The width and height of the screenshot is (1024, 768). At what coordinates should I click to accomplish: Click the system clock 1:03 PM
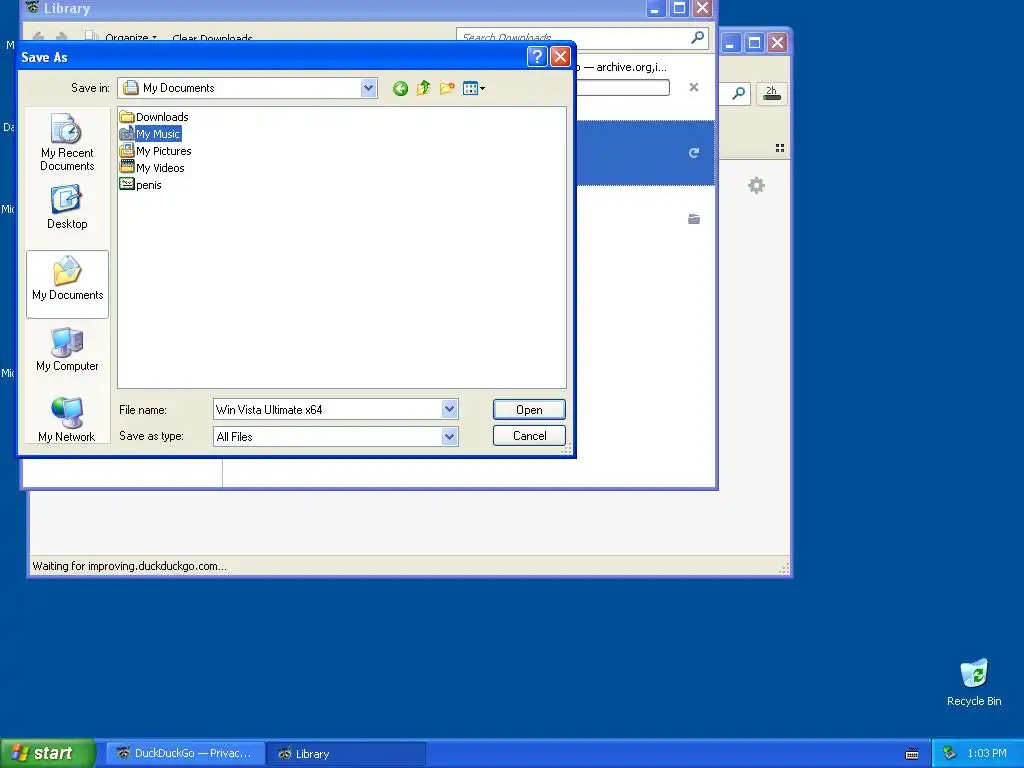tap(987, 753)
